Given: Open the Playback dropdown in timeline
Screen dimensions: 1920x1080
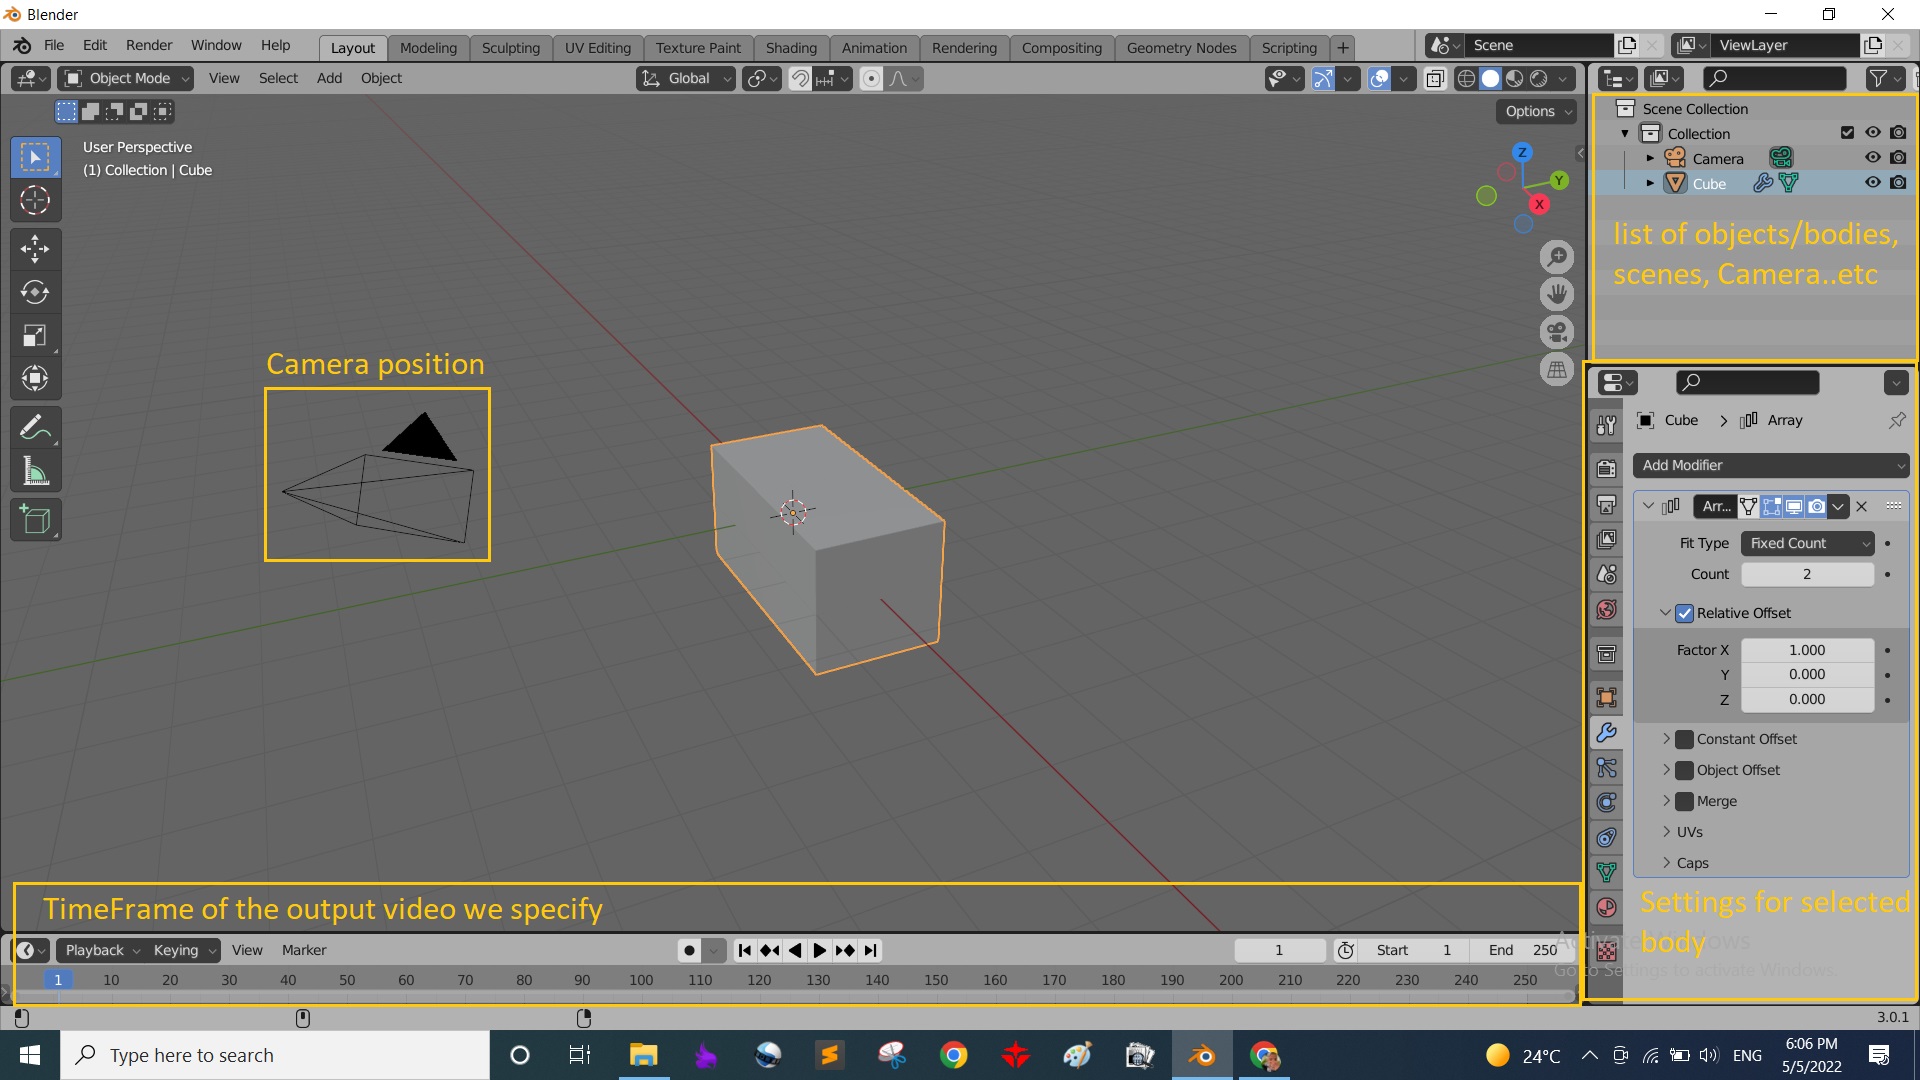Looking at the screenshot, I should pos(102,950).
